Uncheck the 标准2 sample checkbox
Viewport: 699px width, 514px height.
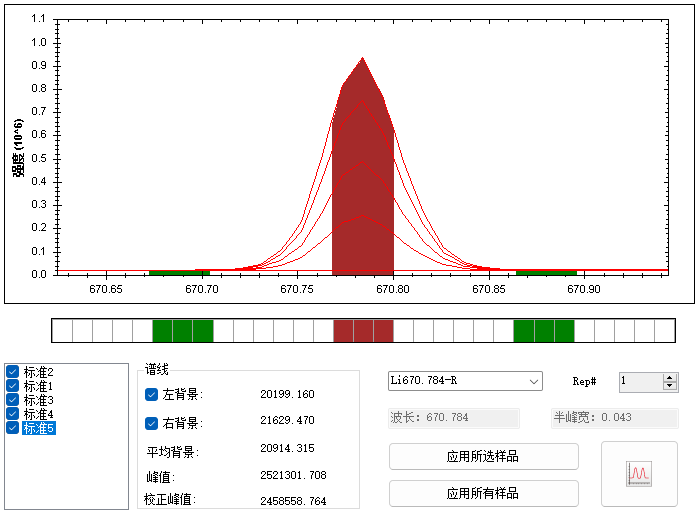(x=12, y=371)
